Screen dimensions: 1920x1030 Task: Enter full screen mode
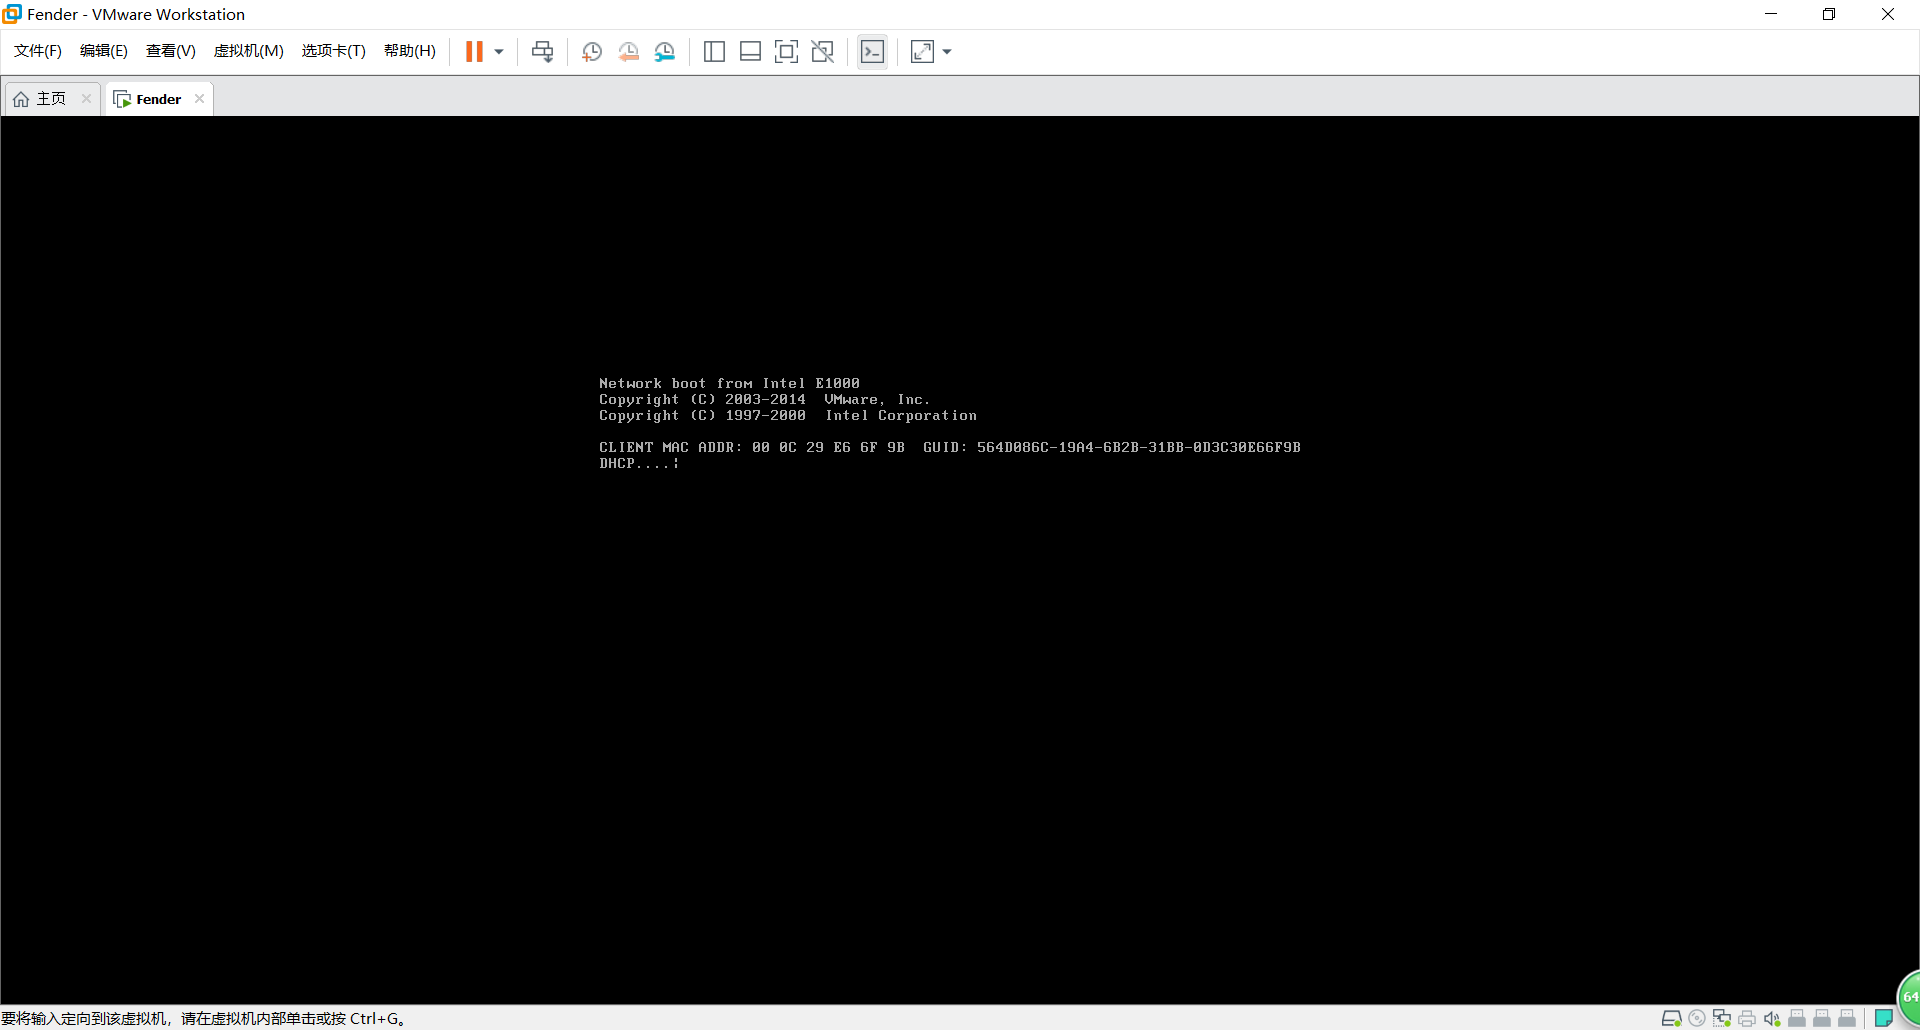coord(786,51)
